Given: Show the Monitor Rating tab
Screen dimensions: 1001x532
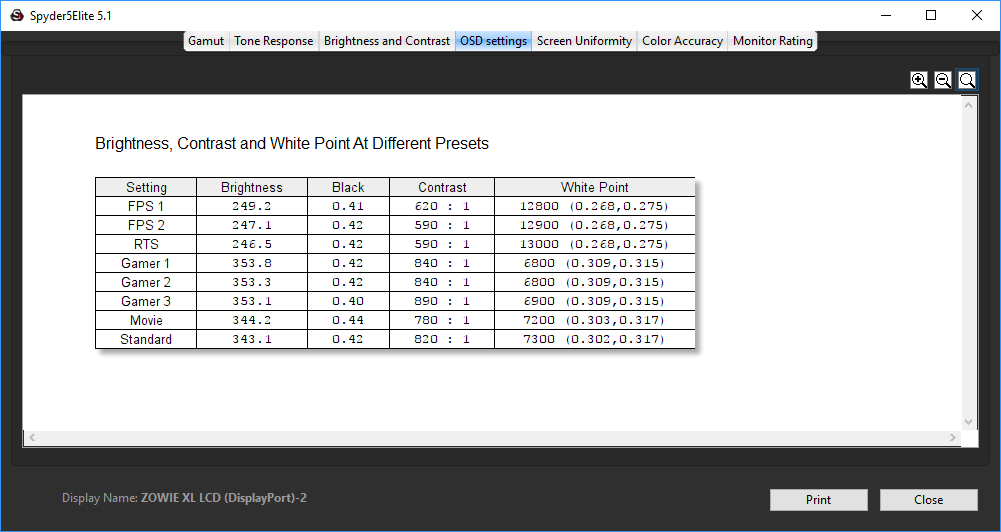Looking at the screenshot, I should 772,41.
